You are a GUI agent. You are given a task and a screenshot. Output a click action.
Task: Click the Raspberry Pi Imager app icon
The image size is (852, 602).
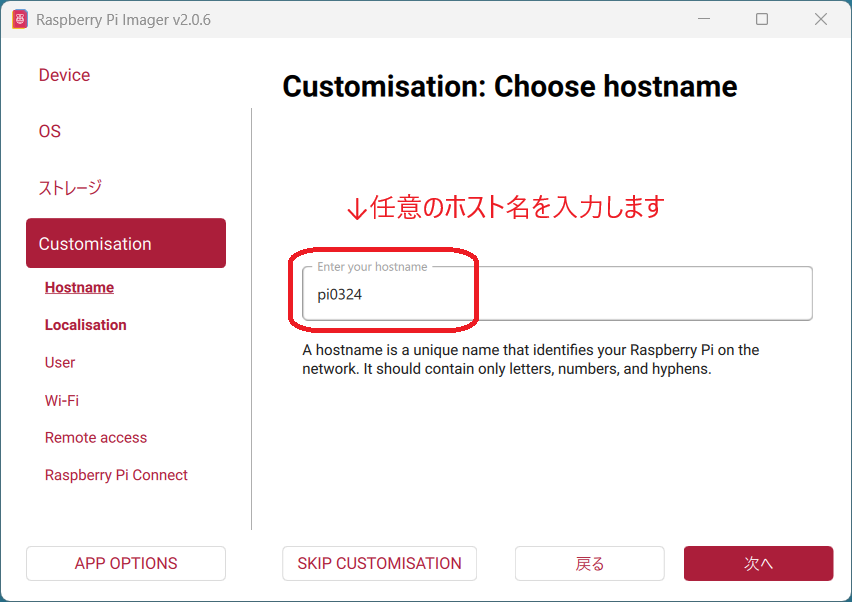(x=19, y=19)
